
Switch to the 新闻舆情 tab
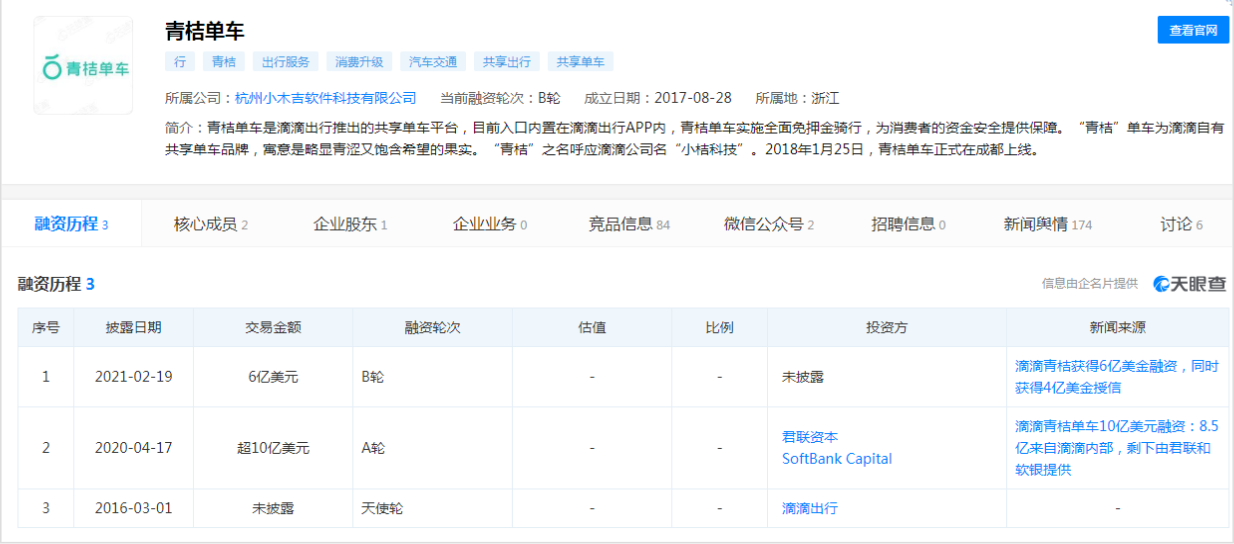(x=1048, y=224)
